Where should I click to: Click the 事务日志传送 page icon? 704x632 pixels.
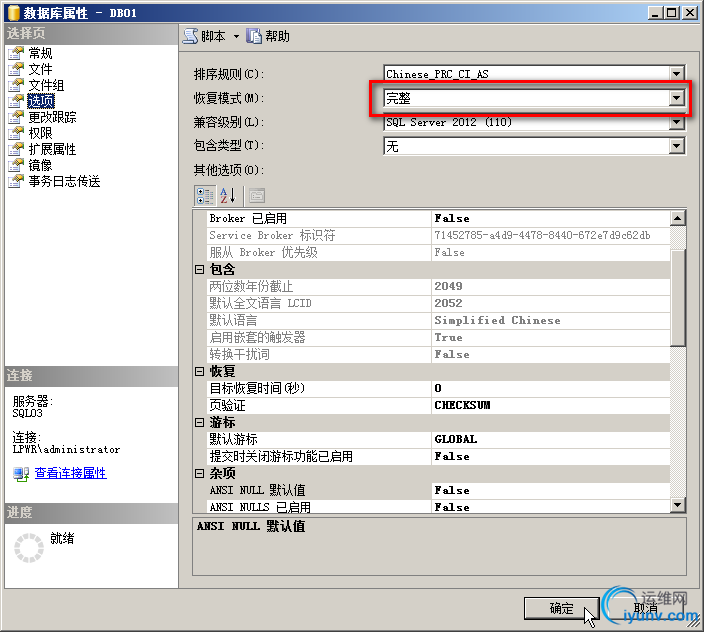coord(16,181)
